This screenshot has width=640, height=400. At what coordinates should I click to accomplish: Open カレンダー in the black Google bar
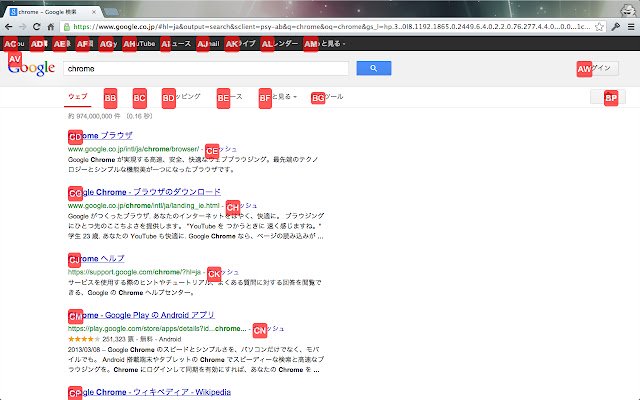280,44
